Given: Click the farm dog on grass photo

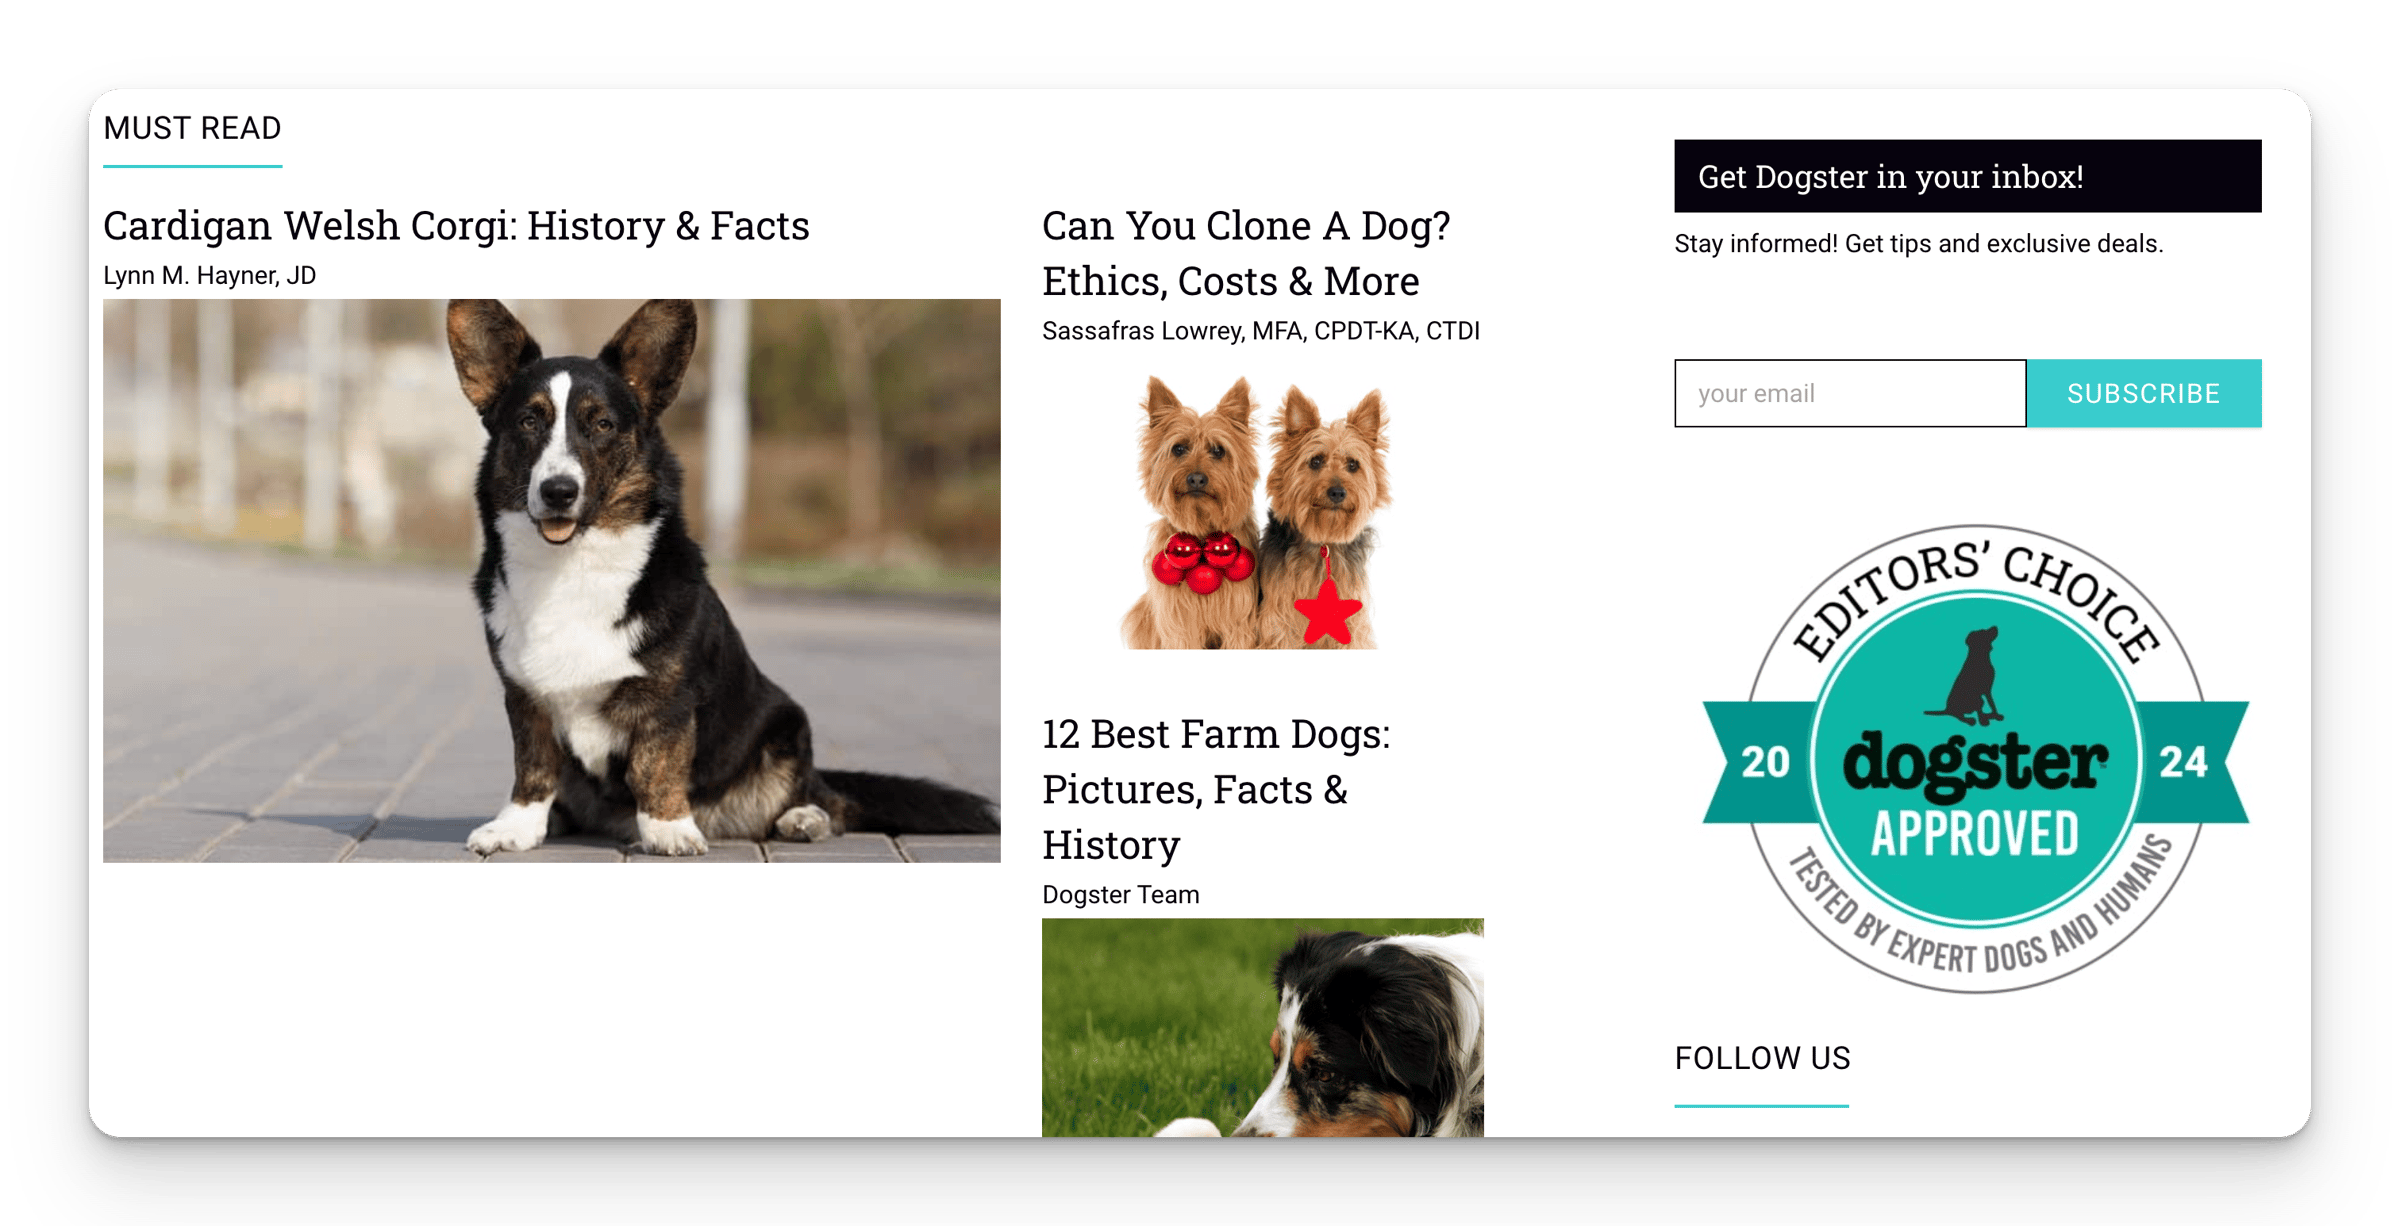Looking at the screenshot, I should [1262, 1027].
